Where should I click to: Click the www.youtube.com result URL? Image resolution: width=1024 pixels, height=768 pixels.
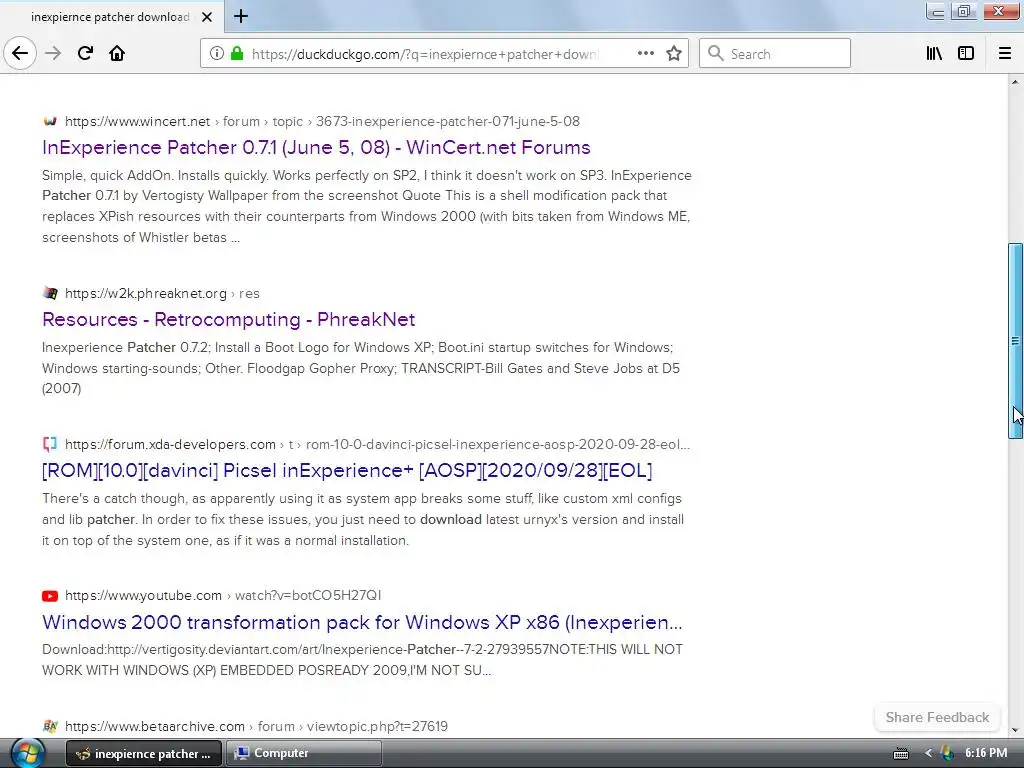pos(223,596)
